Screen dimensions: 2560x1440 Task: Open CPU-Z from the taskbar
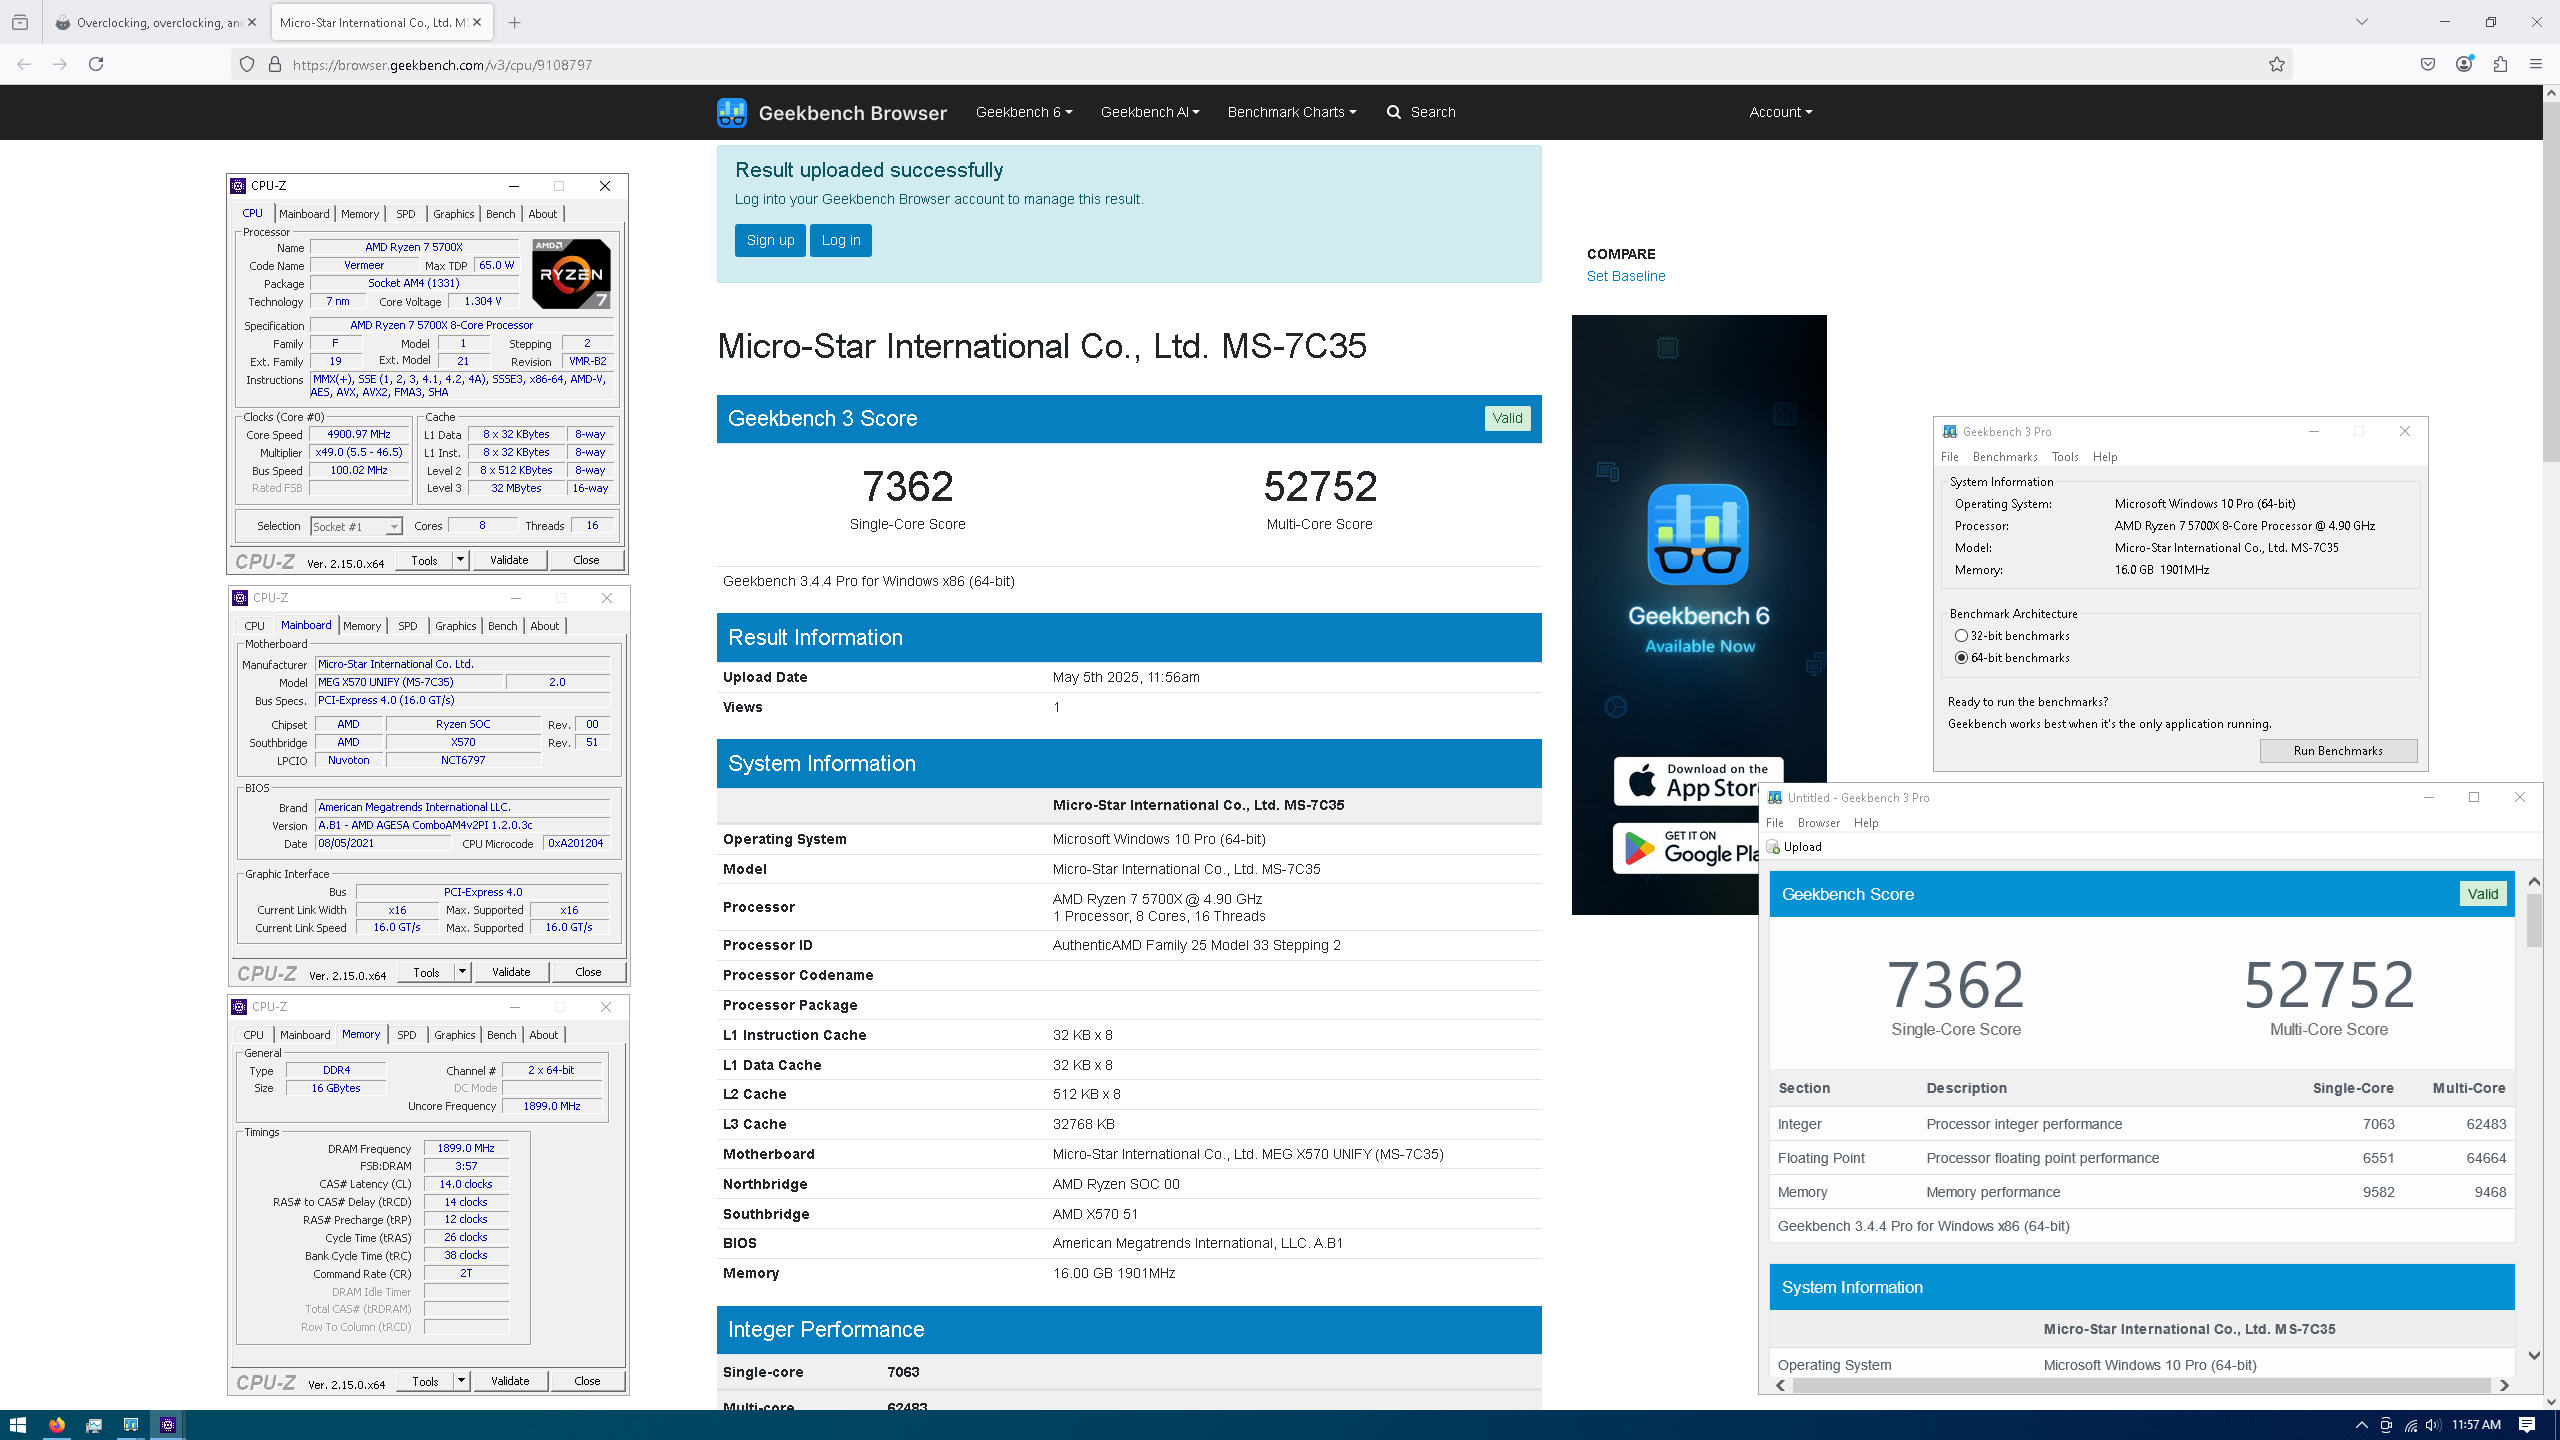click(167, 1425)
